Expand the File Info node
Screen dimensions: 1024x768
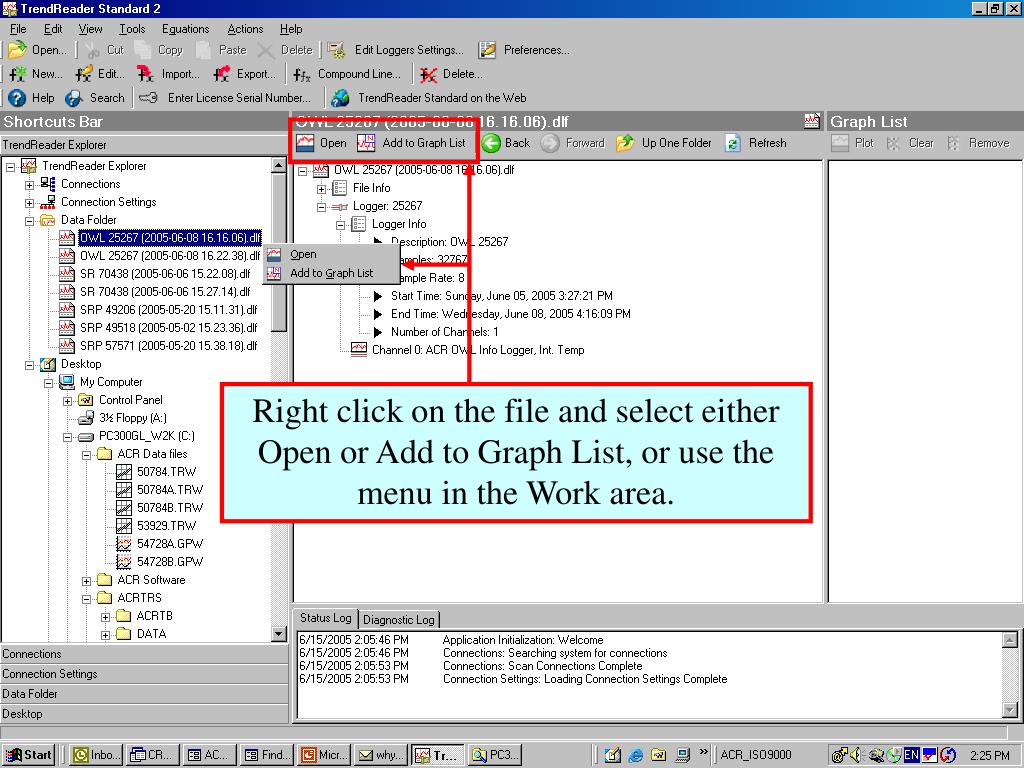tap(321, 189)
